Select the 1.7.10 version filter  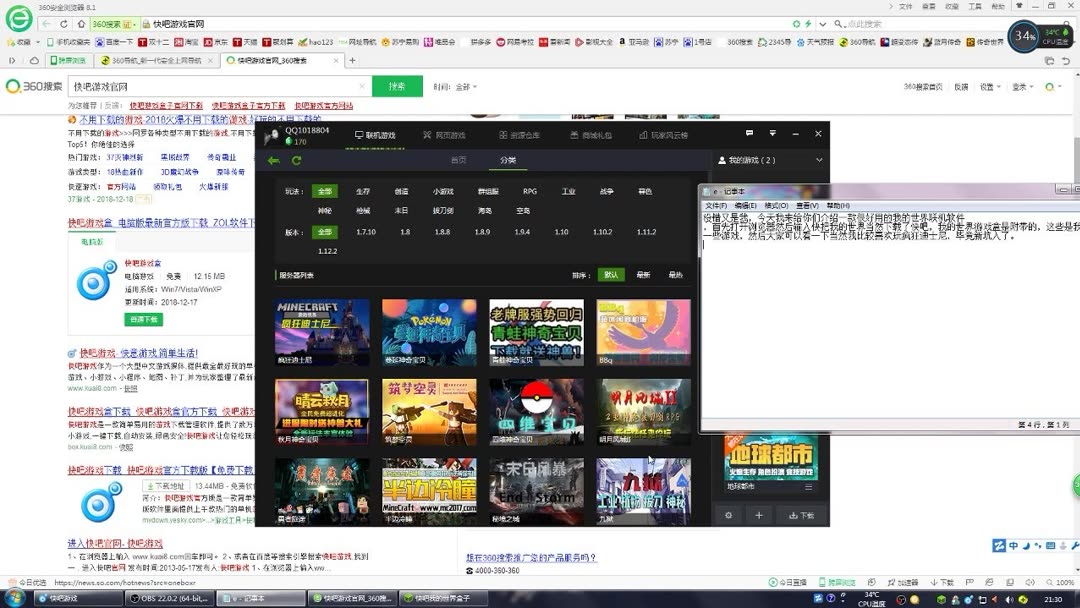pos(365,231)
